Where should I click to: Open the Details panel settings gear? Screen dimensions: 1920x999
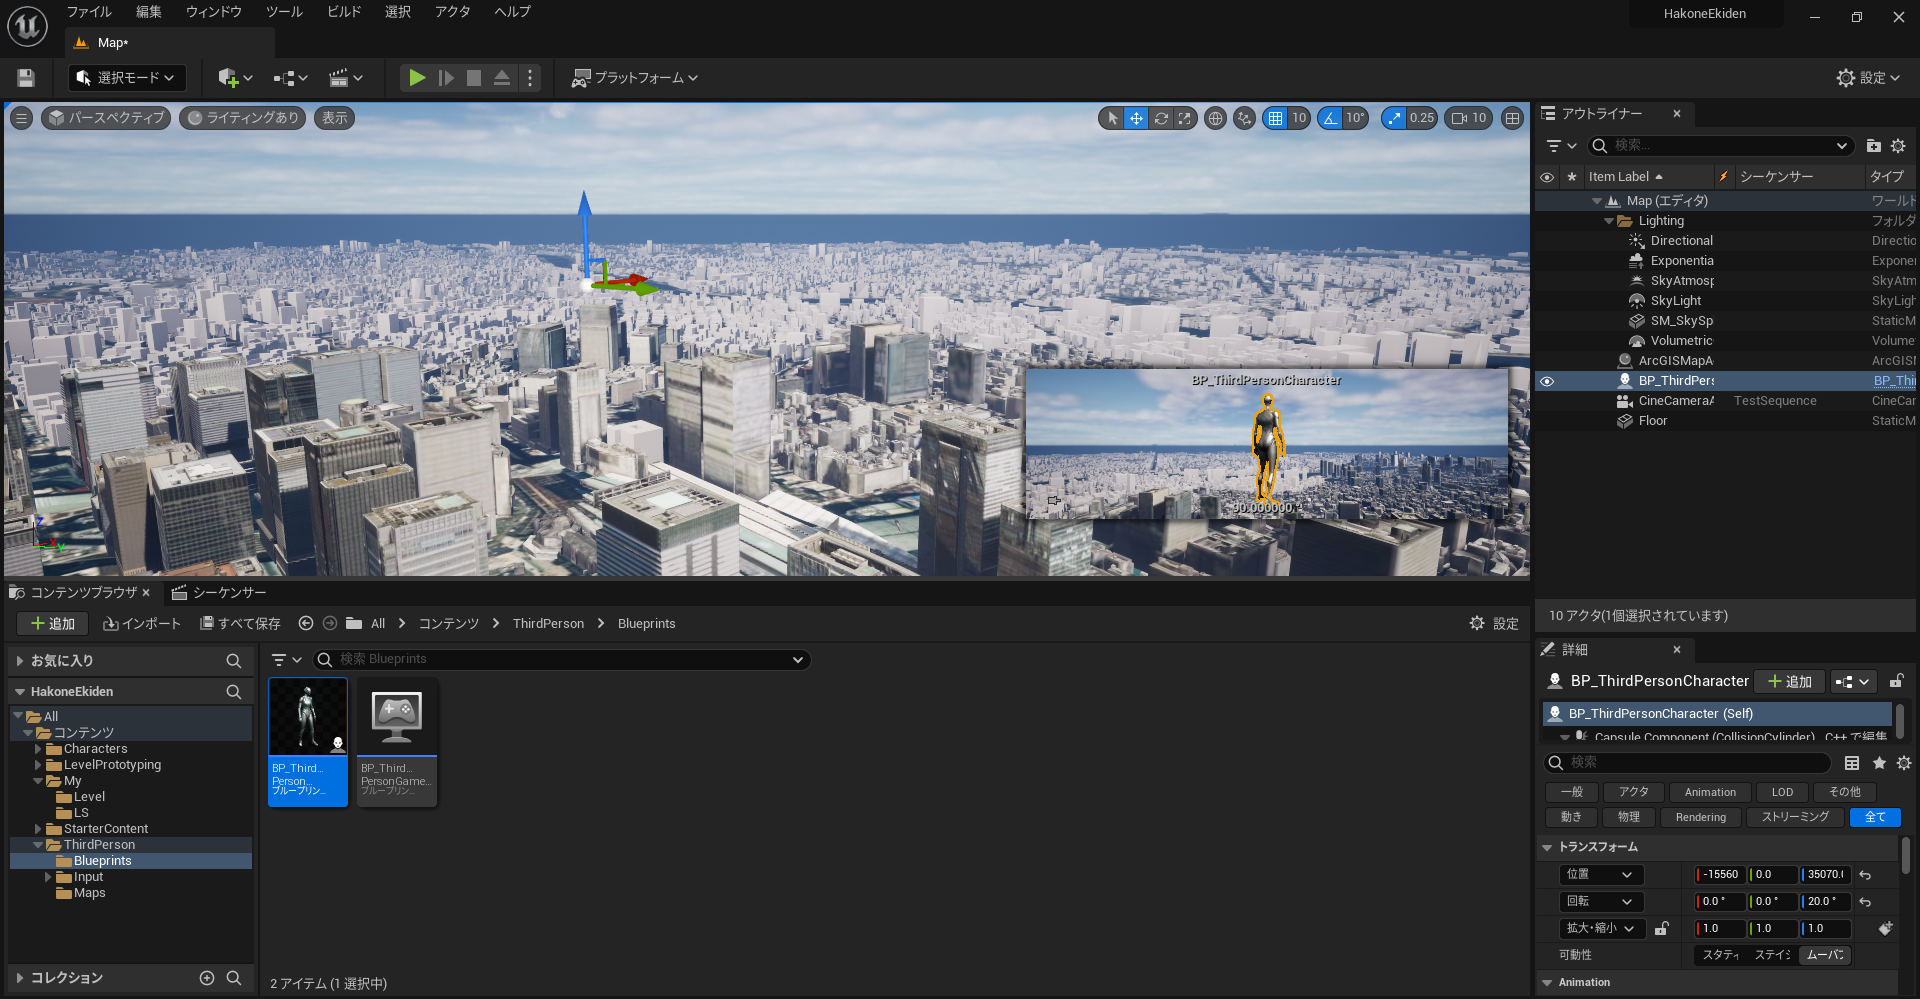(1904, 763)
